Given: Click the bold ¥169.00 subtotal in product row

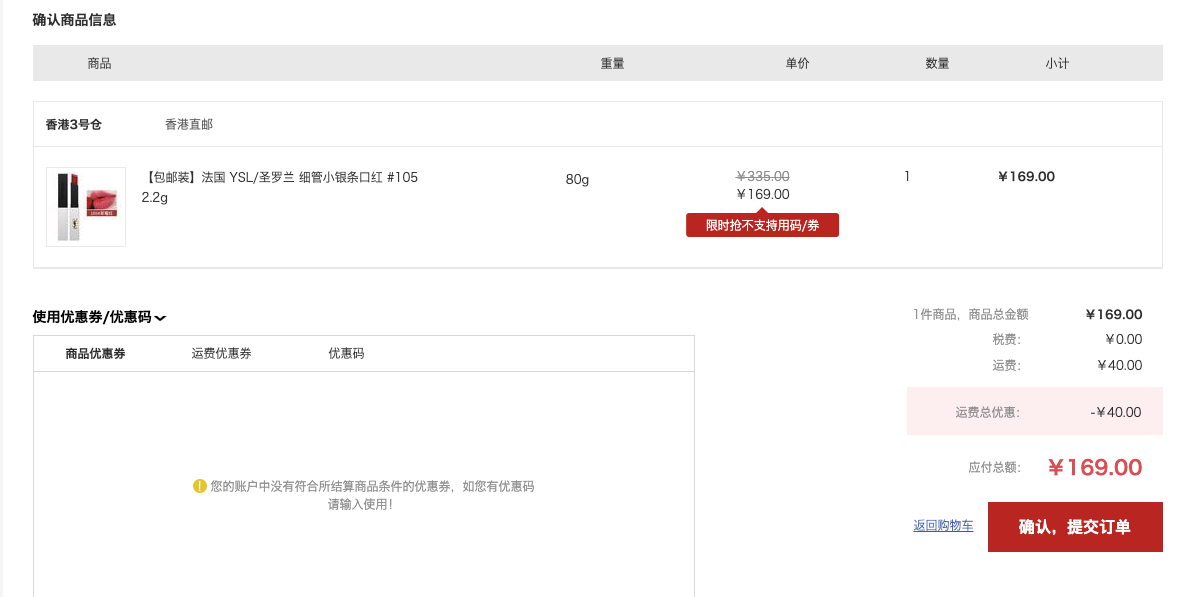Looking at the screenshot, I should (x=1026, y=176).
